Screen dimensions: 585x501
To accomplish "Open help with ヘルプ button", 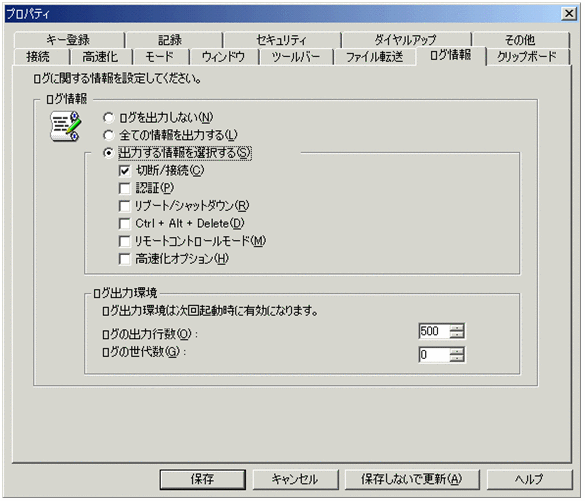I will (x=530, y=479).
